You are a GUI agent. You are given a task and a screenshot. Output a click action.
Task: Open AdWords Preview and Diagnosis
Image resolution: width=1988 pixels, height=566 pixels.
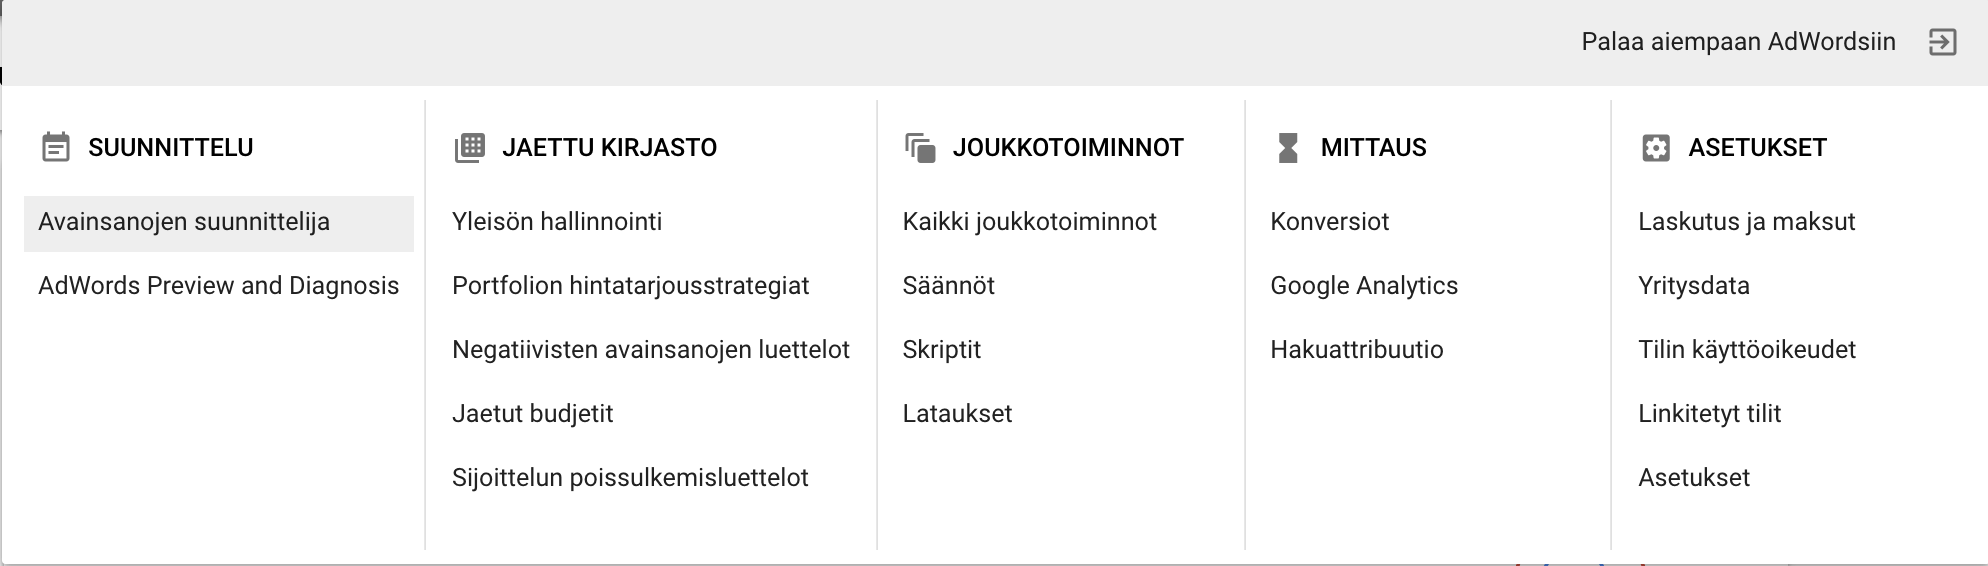click(219, 286)
